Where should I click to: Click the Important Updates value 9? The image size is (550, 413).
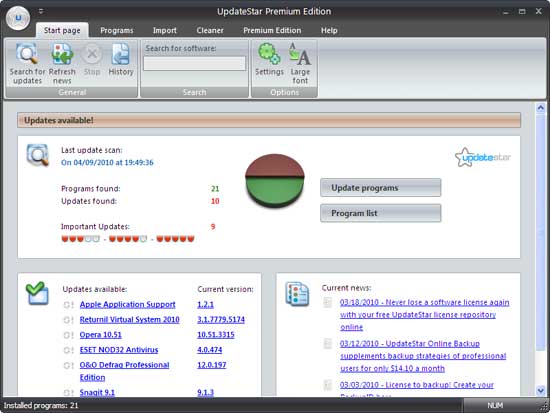[x=213, y=227]
